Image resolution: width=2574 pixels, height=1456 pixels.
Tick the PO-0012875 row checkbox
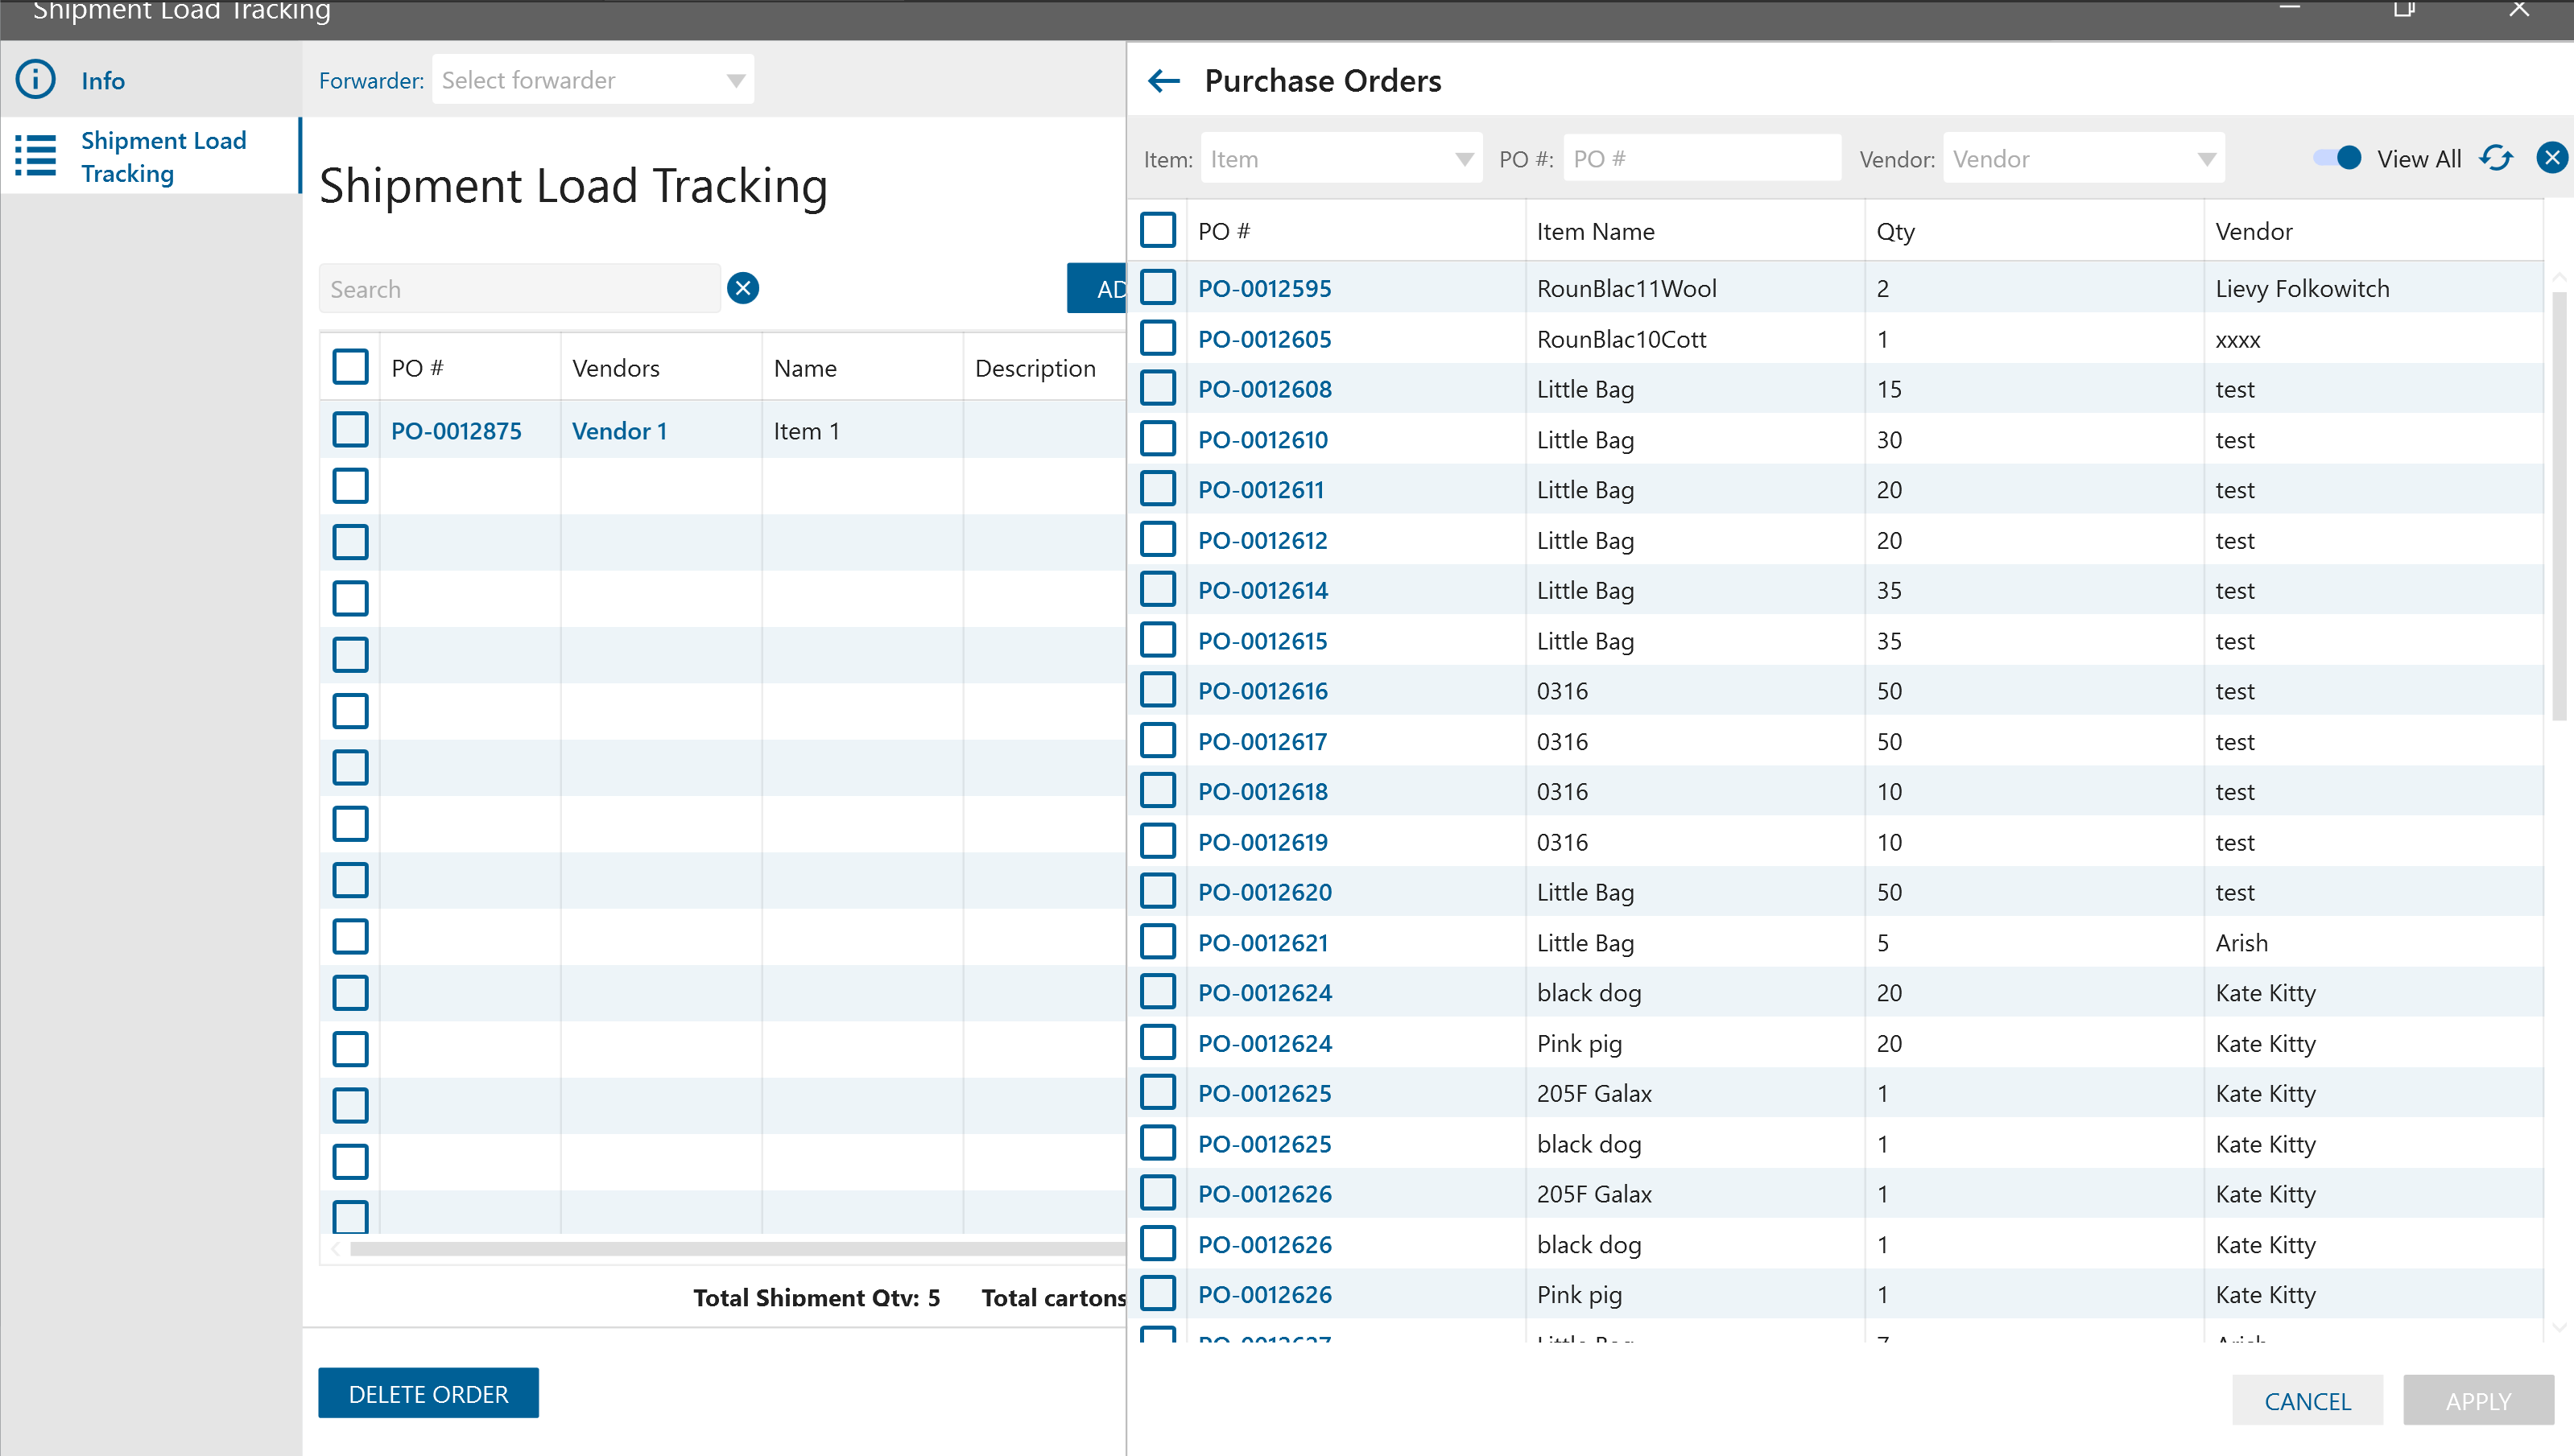pos(350,431)
